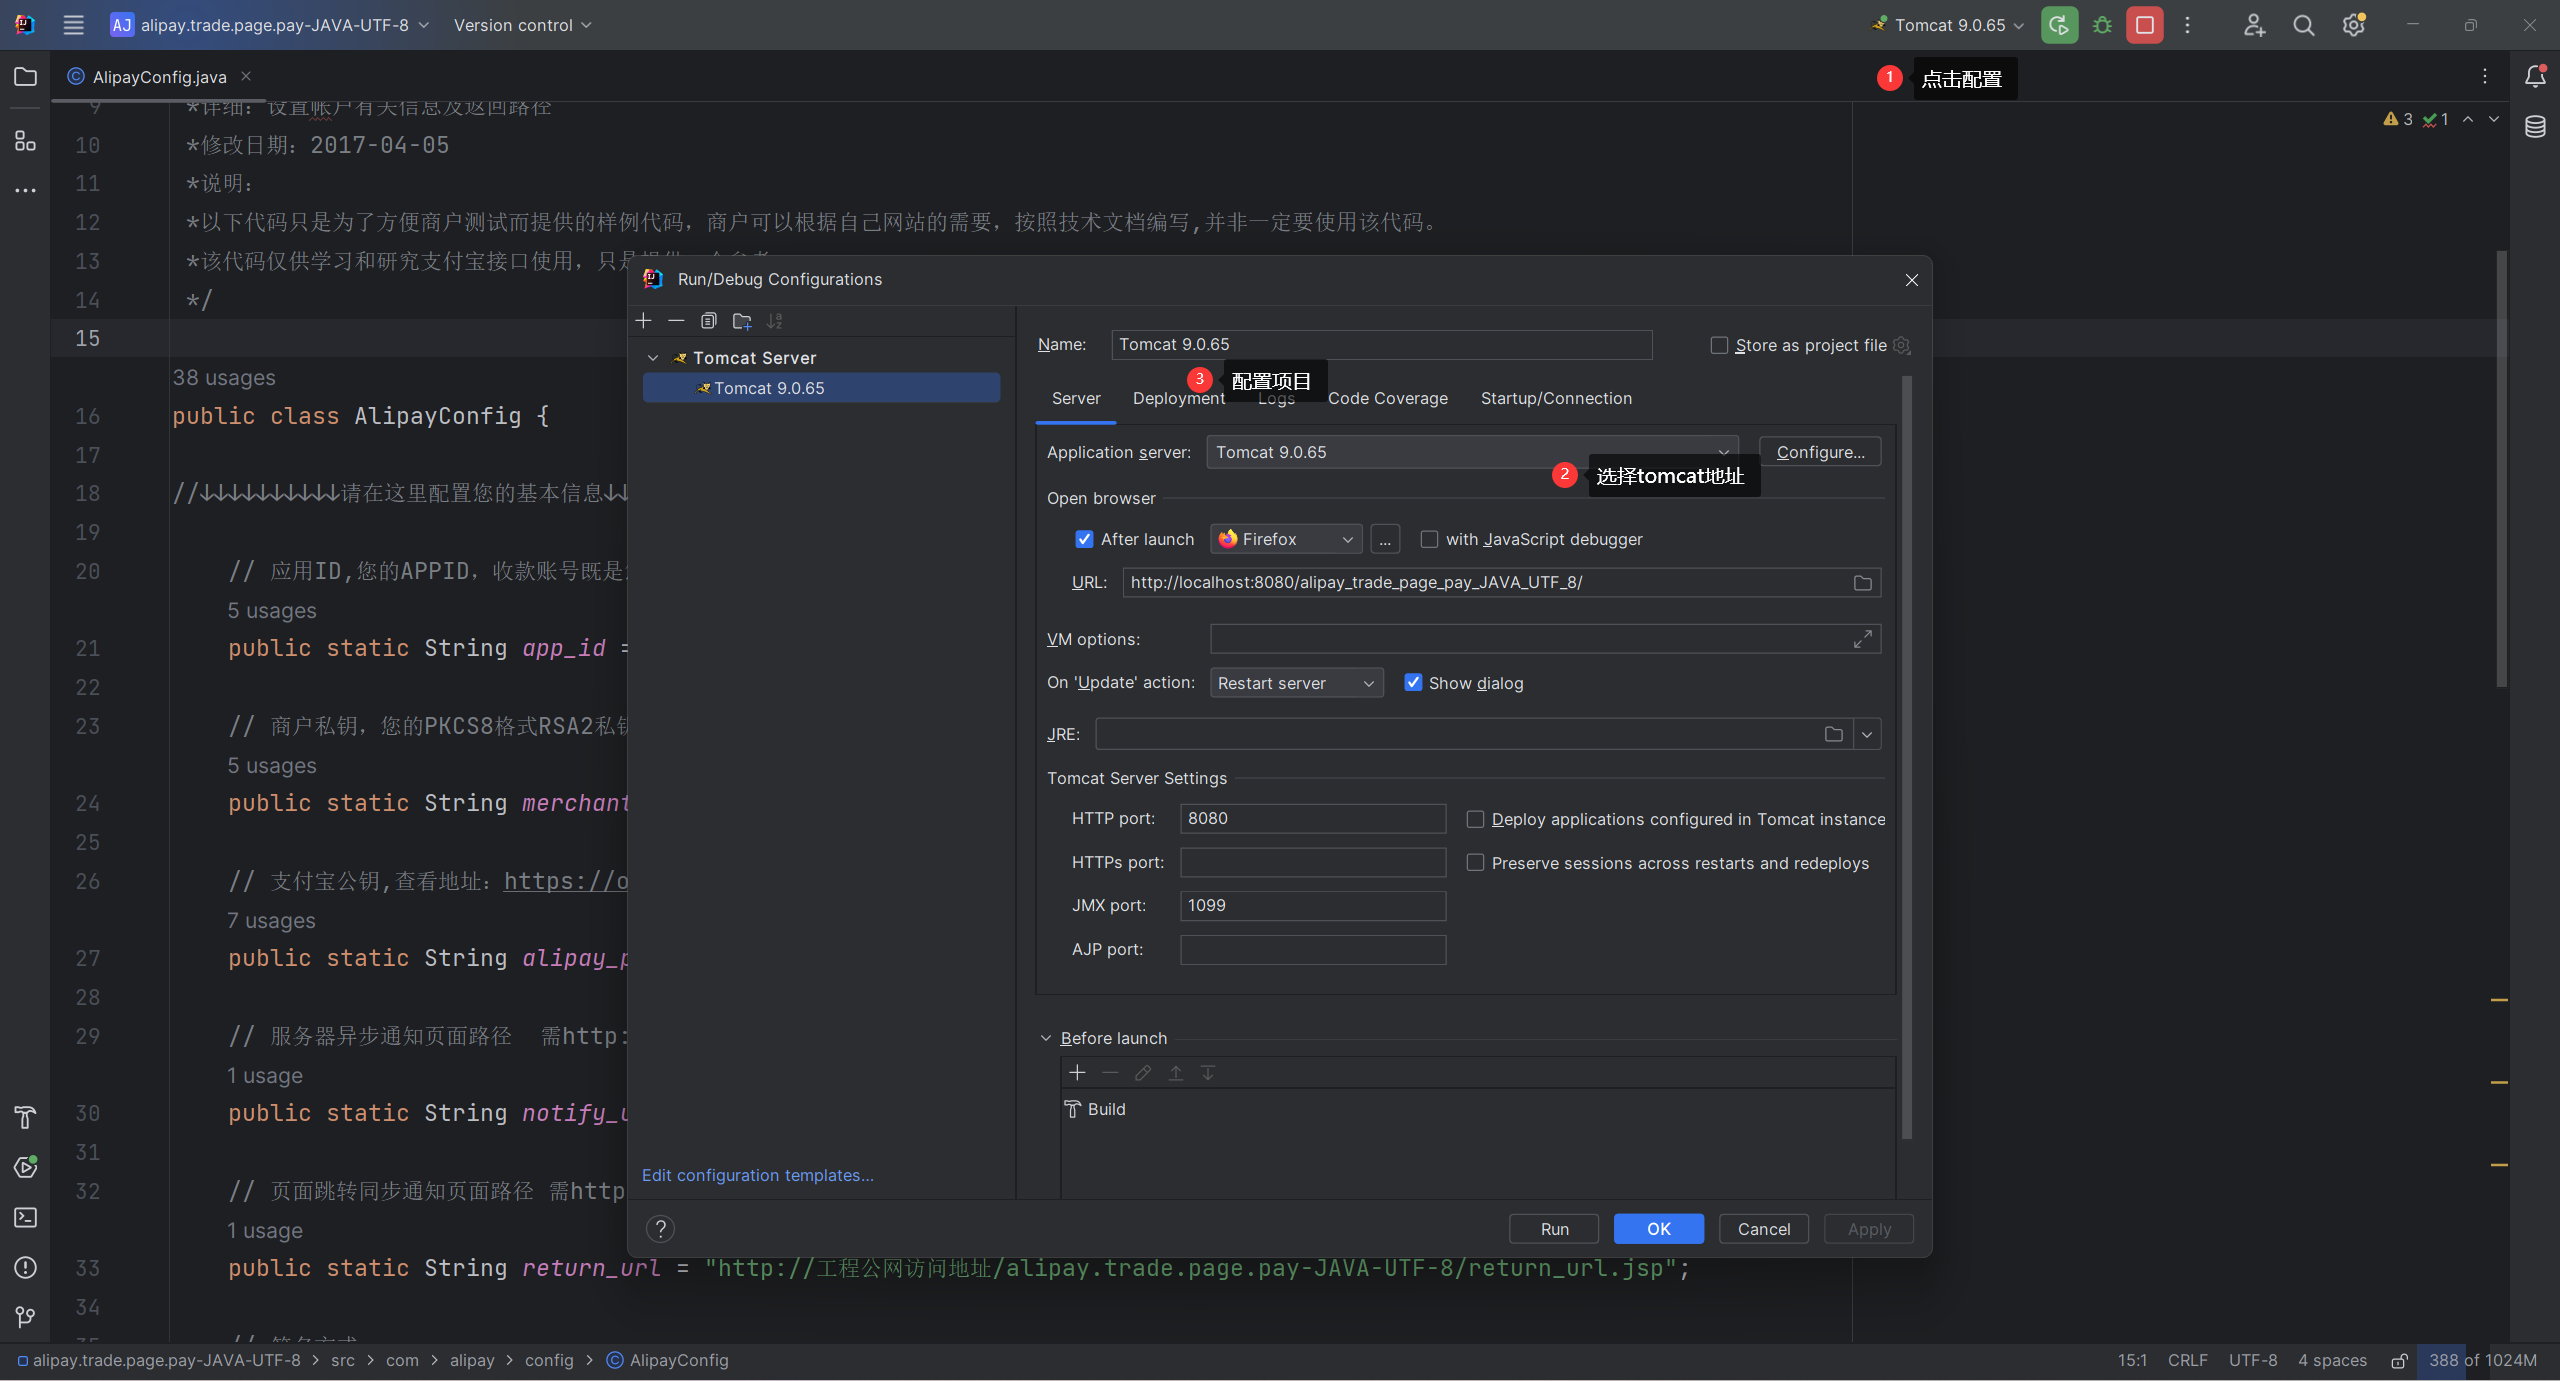Open browser list ellipsis button
The image size is (2560, 1381).
1385,539
